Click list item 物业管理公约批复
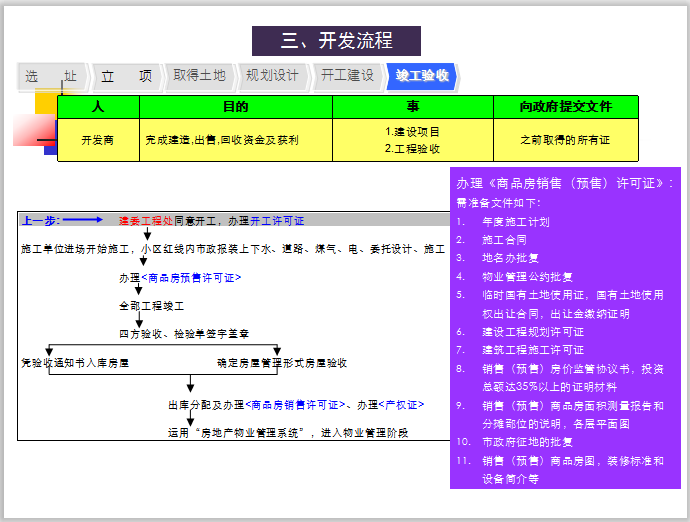The width and height of the screenshot is (690, 522). point(527,277)
